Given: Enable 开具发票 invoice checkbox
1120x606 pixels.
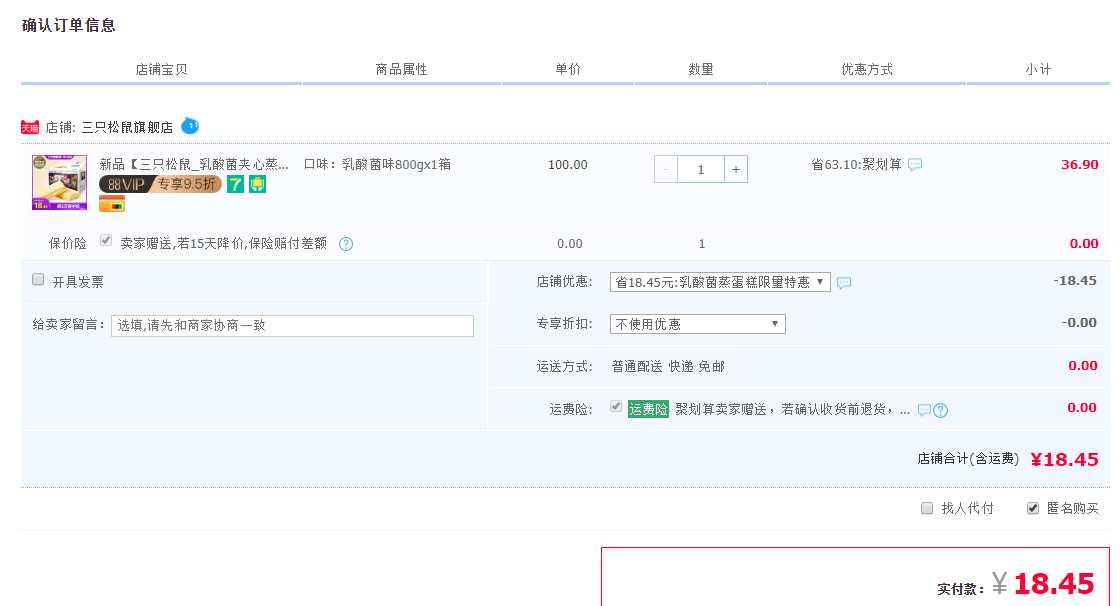Looking at the screenshot, I should [x=39, y=279].
